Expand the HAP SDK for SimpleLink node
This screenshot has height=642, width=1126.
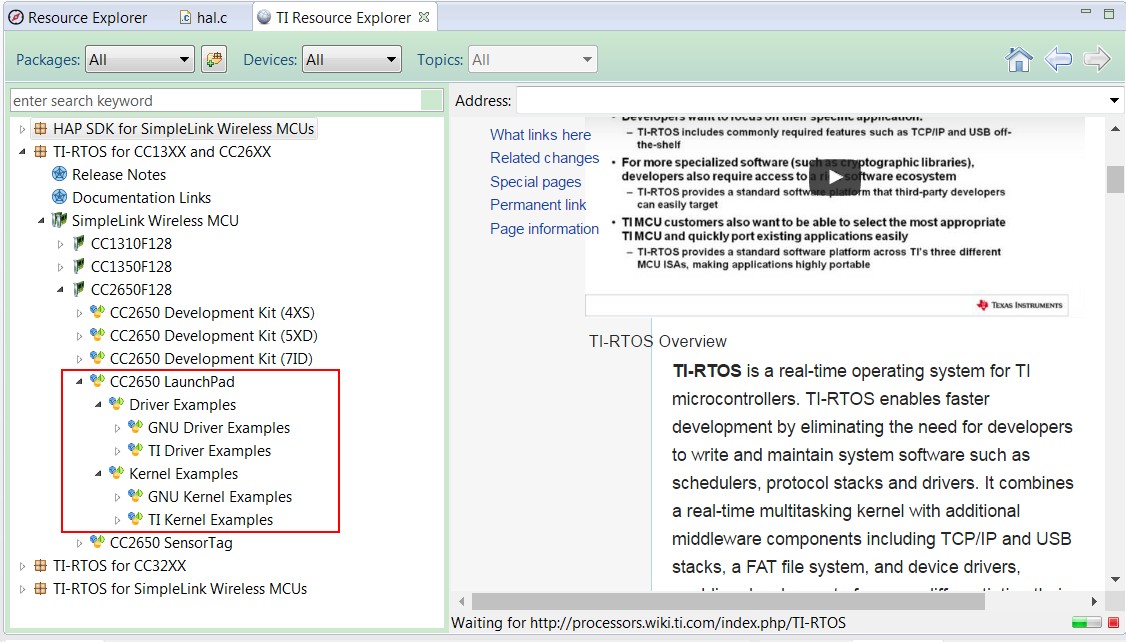(22, 129)
